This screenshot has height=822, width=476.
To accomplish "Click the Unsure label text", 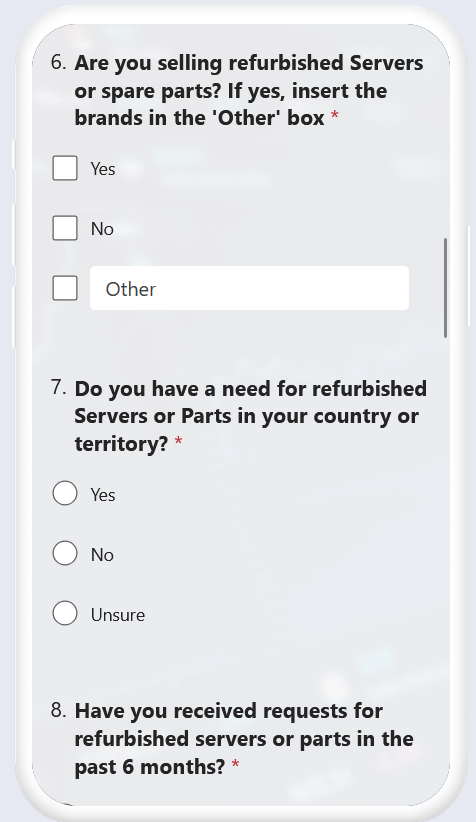I will click(x=117, y=614).
